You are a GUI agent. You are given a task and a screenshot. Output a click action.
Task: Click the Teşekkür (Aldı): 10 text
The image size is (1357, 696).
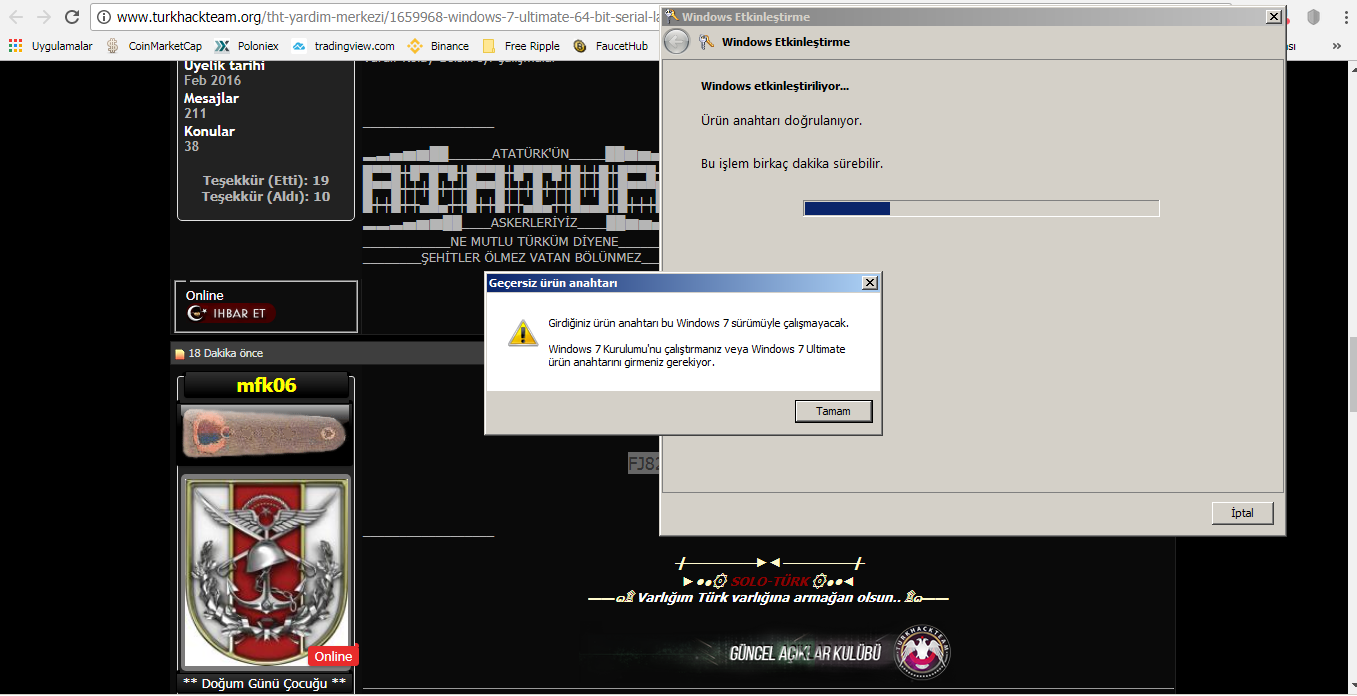pos(266,197)
